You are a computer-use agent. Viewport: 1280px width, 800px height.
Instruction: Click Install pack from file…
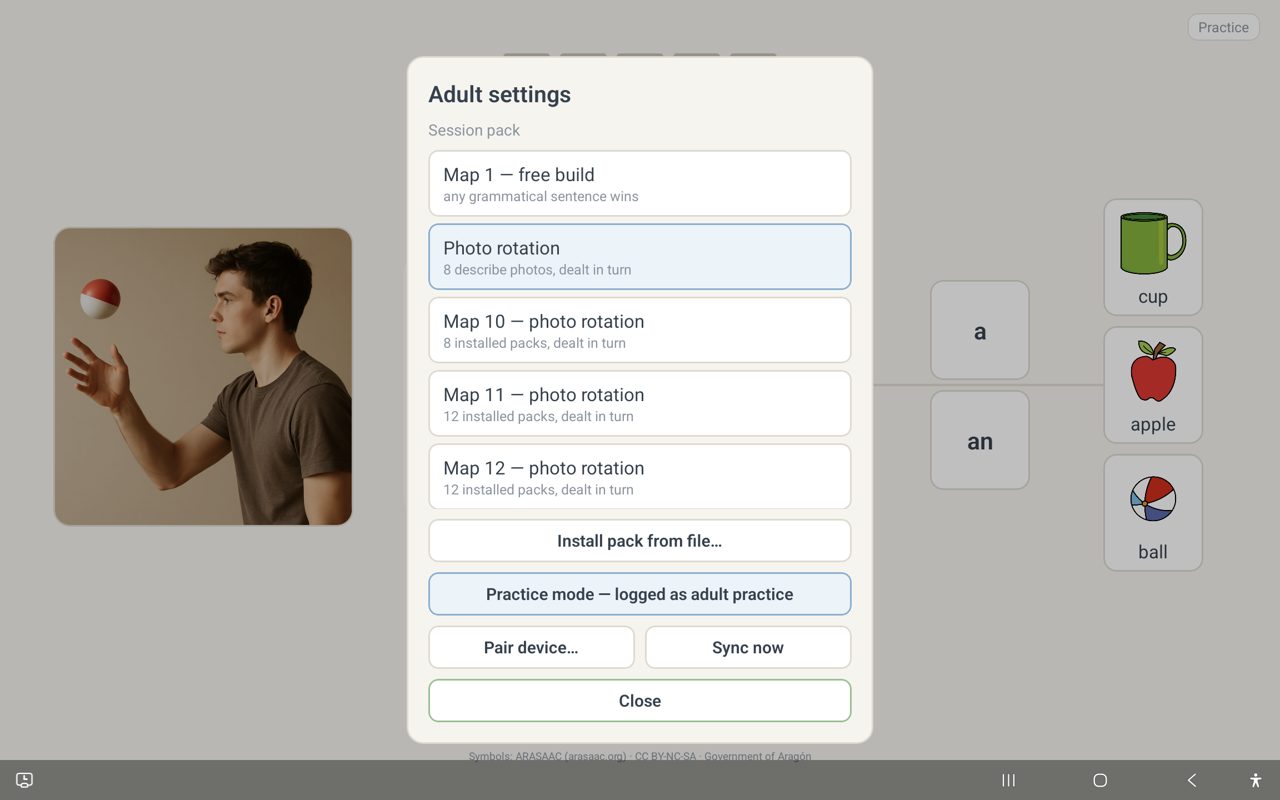[x=640, y=541]
